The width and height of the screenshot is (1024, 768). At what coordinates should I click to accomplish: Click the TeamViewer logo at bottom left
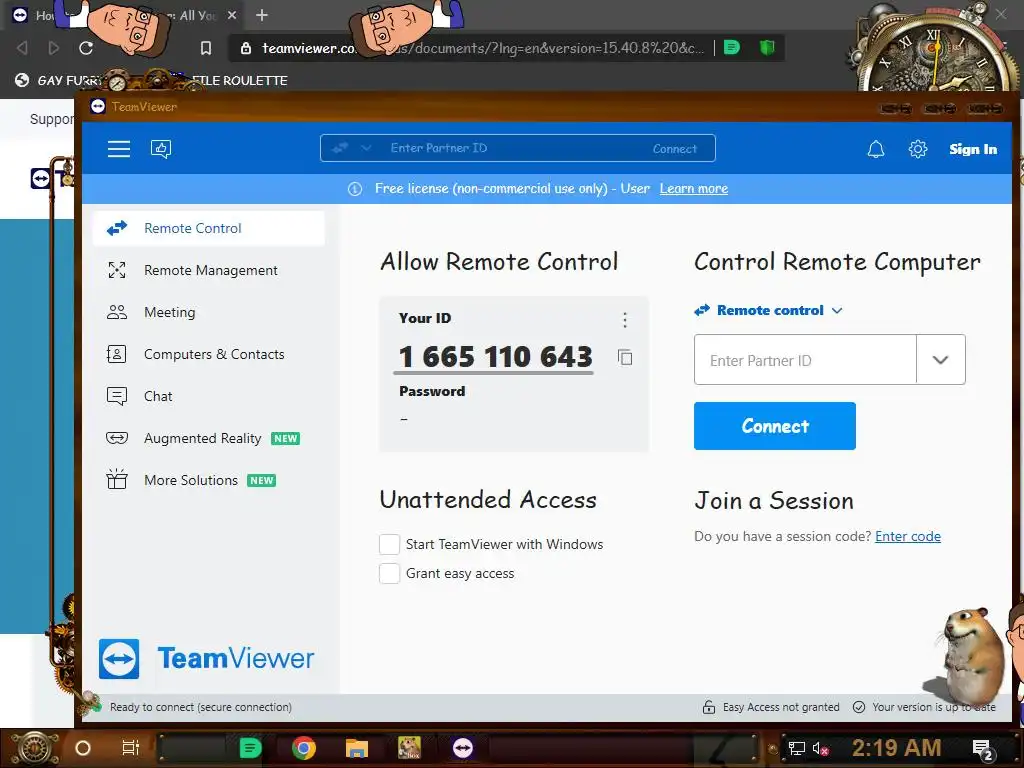pyautogui.click(x=206, y=658)
